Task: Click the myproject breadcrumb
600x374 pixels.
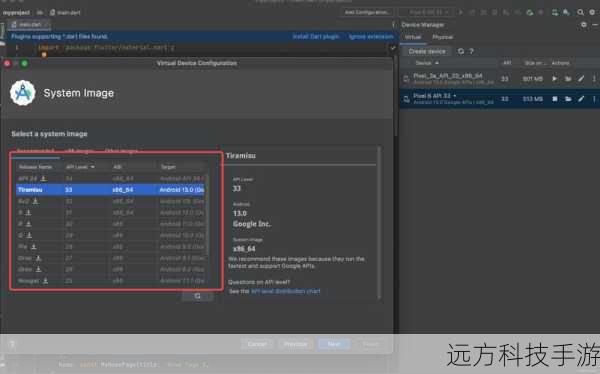Action: [16, 13]
